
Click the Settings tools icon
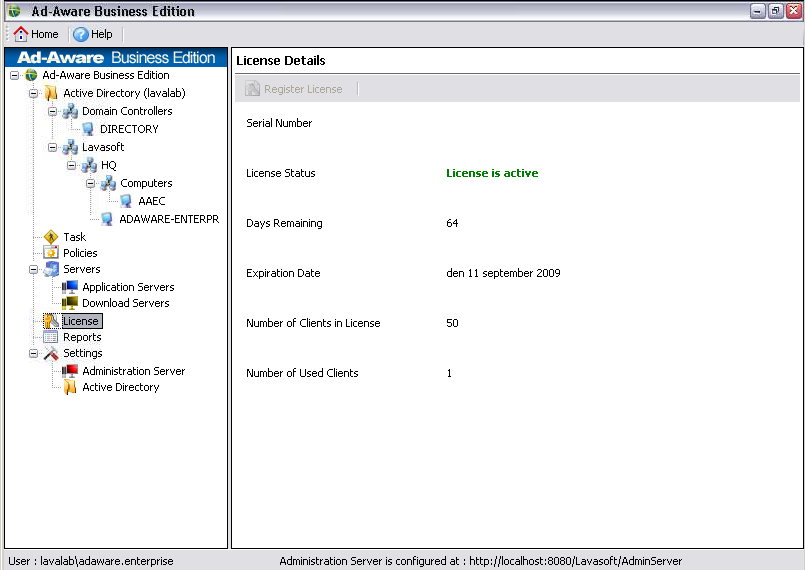(x=51, y=353)
